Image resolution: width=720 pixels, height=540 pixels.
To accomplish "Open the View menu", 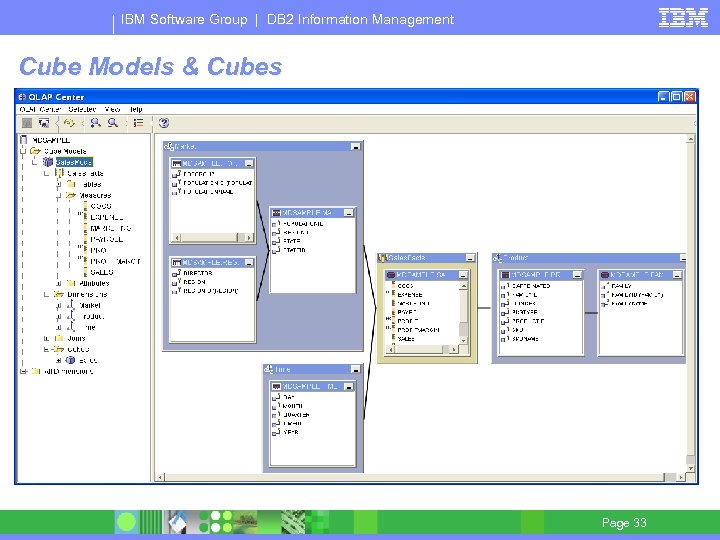I will pos(112,109).
